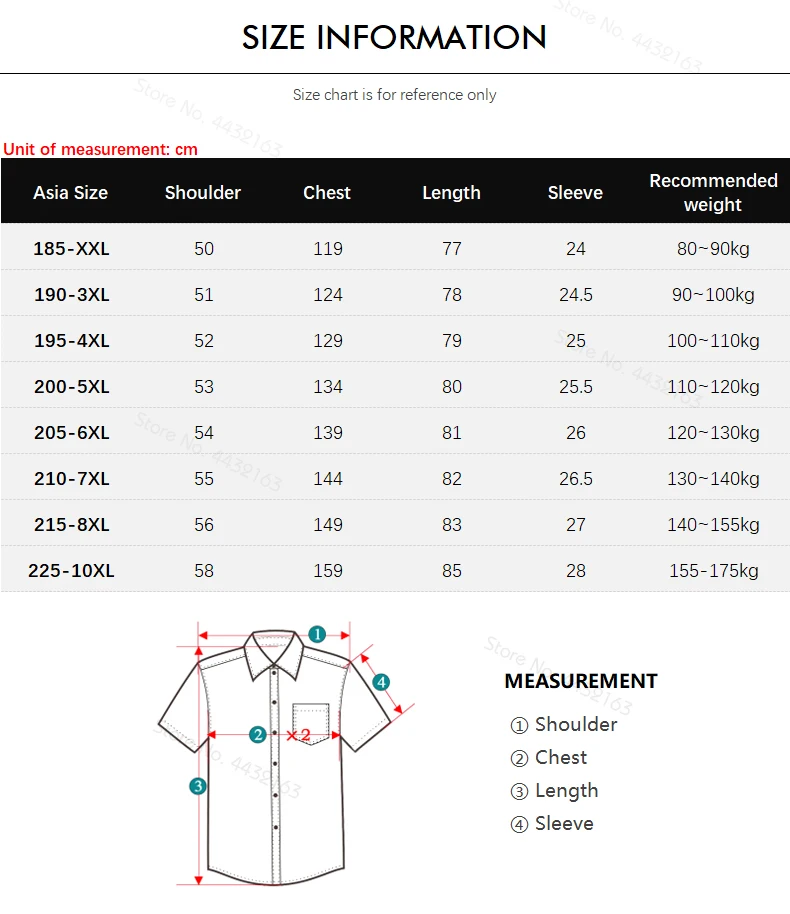Click the Sleeve entry in measurement legend

pyautogui.click(x=552, y=824)
